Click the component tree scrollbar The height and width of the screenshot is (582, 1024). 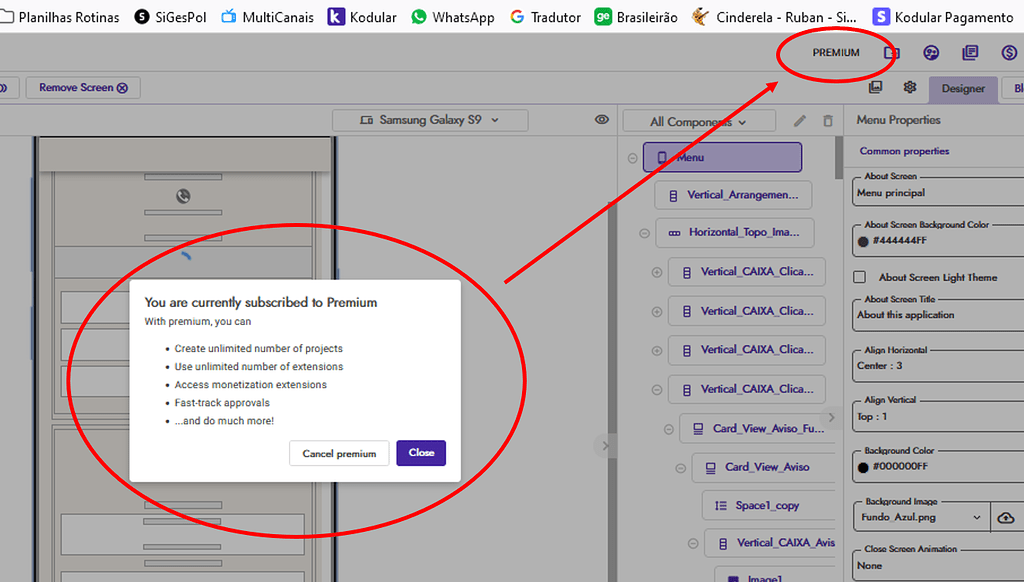[x=839, y=157]
